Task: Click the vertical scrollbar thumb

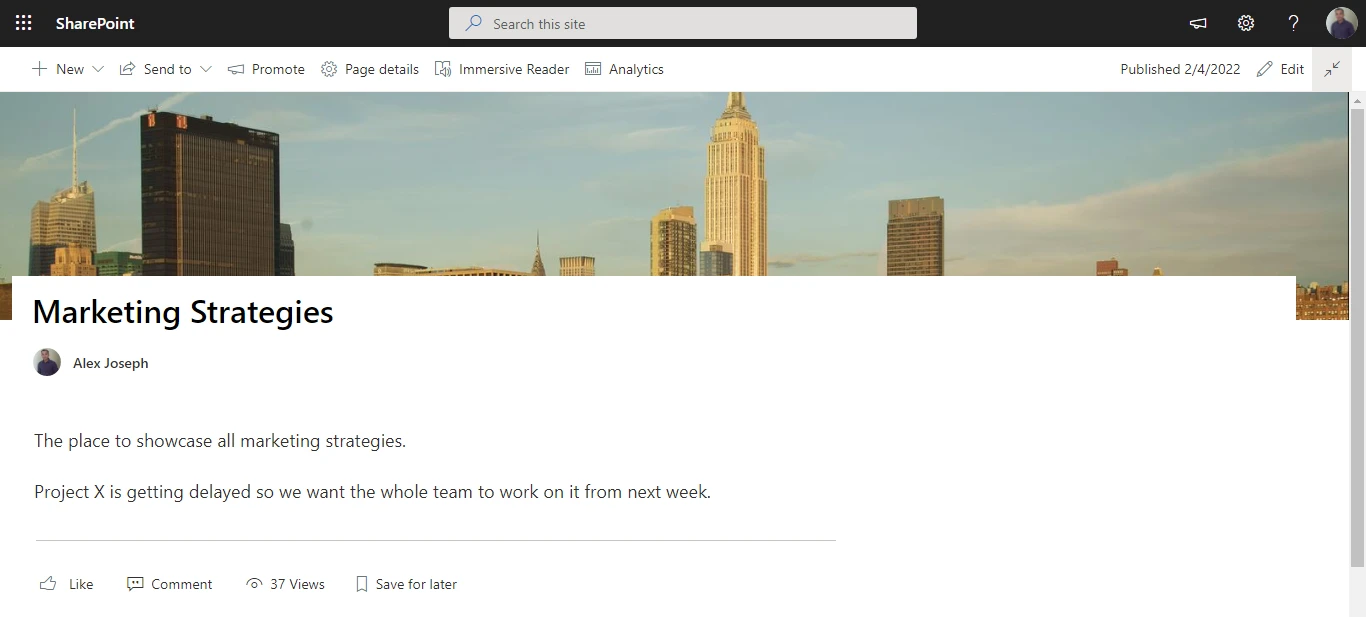Action: (x=1358, y=338)
